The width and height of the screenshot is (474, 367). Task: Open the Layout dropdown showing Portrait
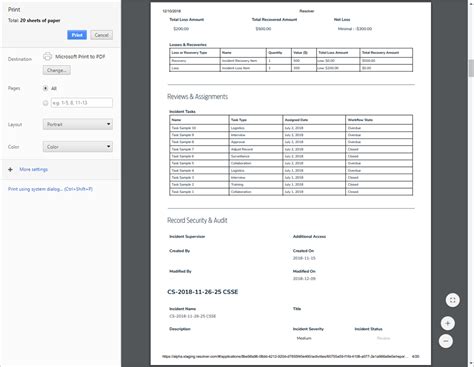coord(78,124)
